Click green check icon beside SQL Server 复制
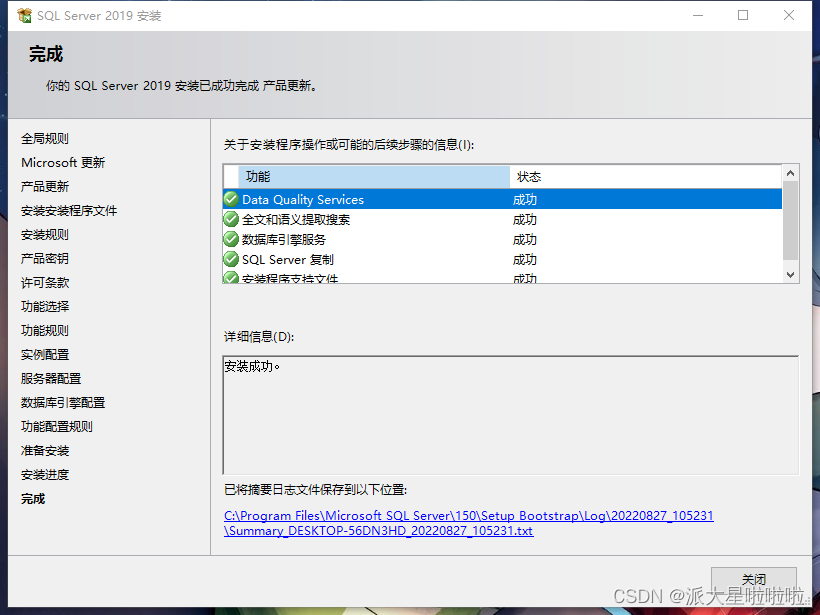The width and height of the screenshot is (820, 615). point(231,259)
